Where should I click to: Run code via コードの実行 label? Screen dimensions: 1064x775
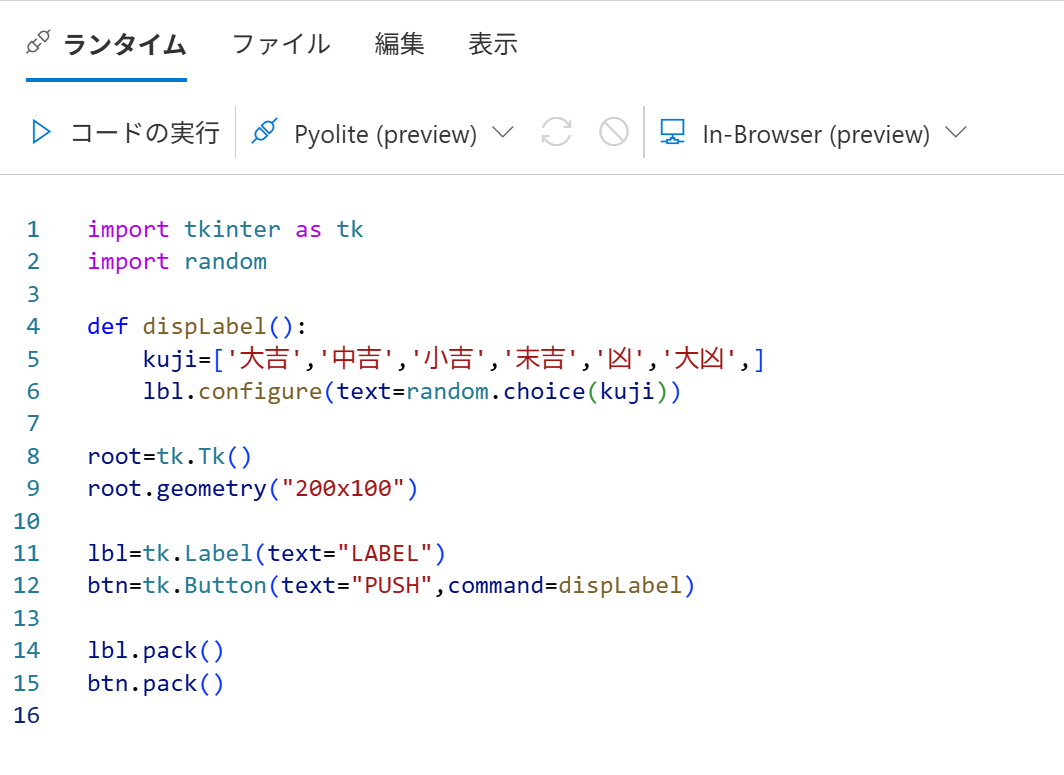[x=145, y=132]
